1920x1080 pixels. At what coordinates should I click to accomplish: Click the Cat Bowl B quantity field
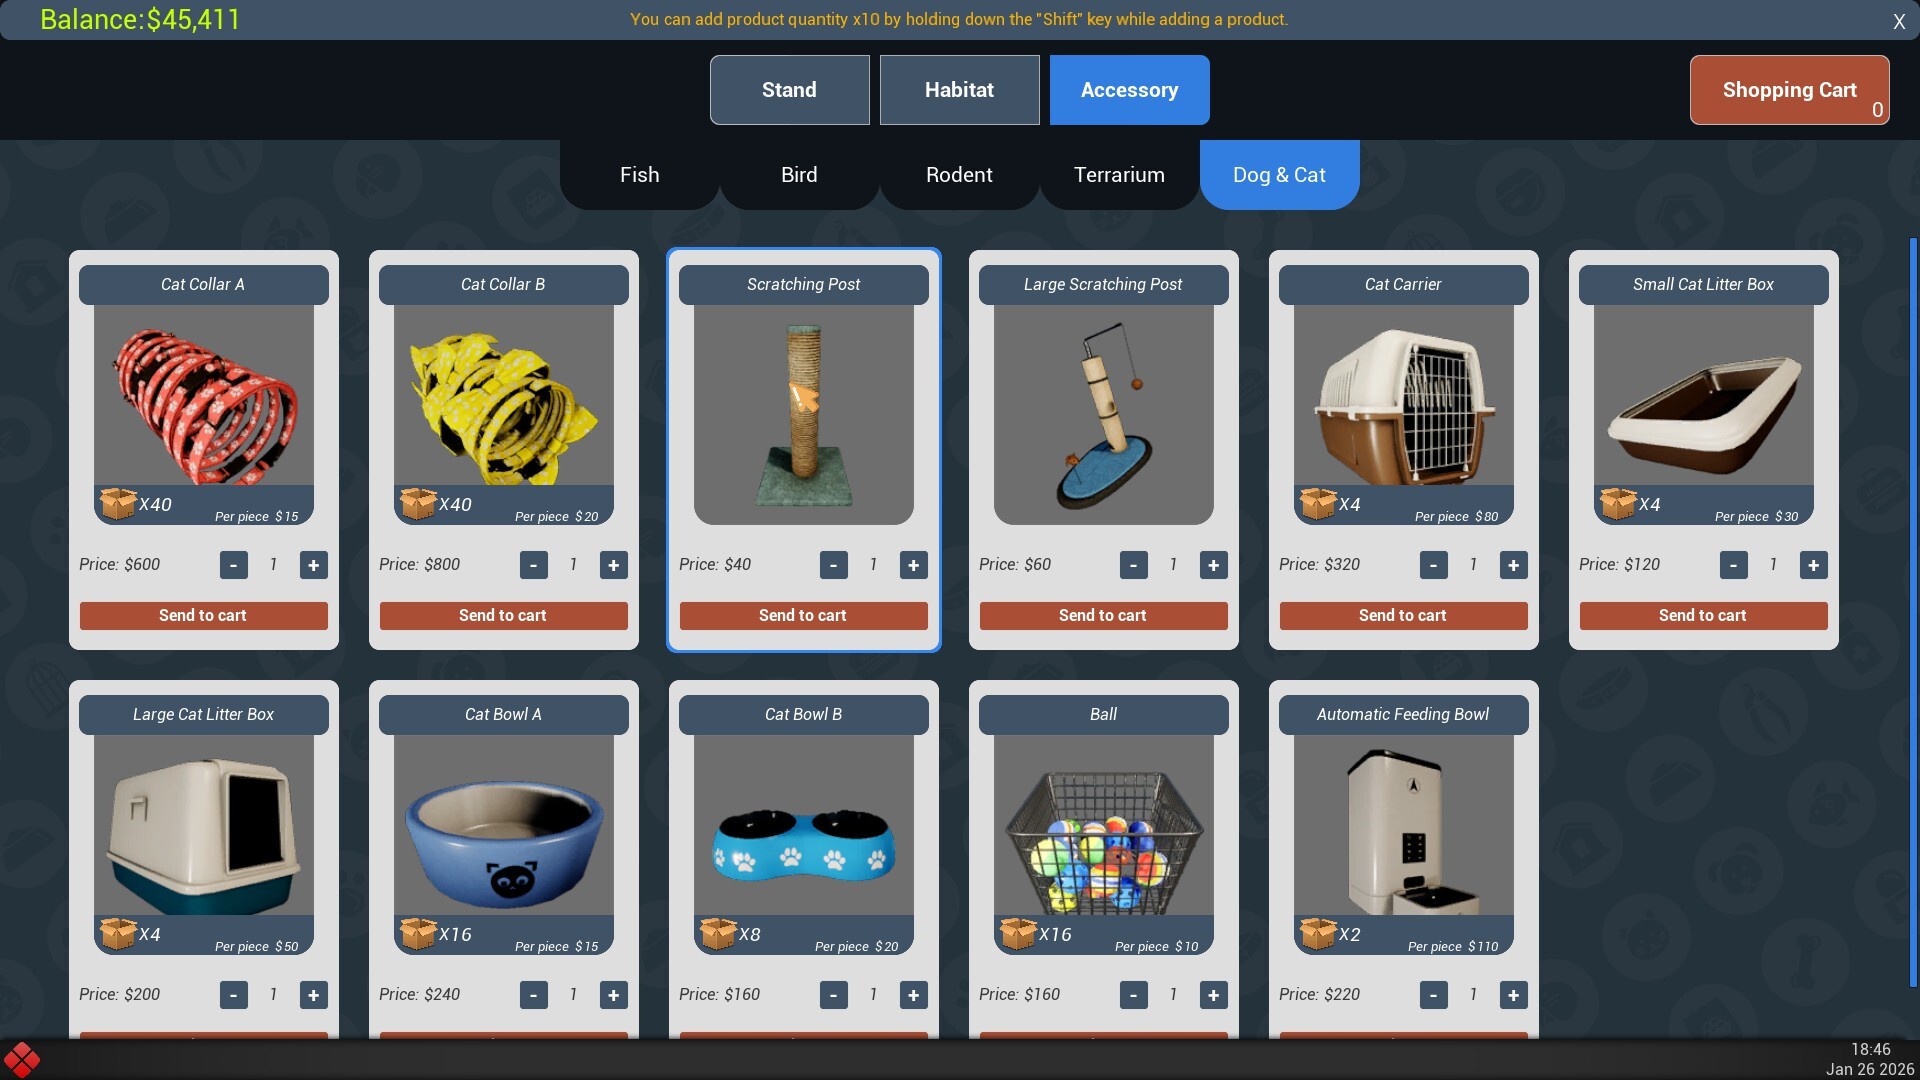point(873,995)
